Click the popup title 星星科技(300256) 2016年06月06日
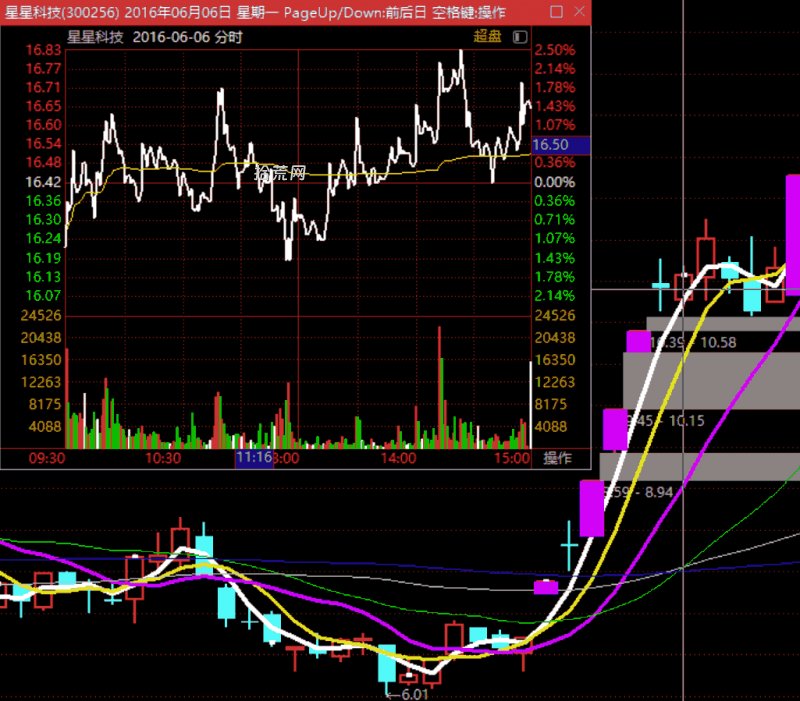Viewport: 800px width, 701px height. (118, 12)
